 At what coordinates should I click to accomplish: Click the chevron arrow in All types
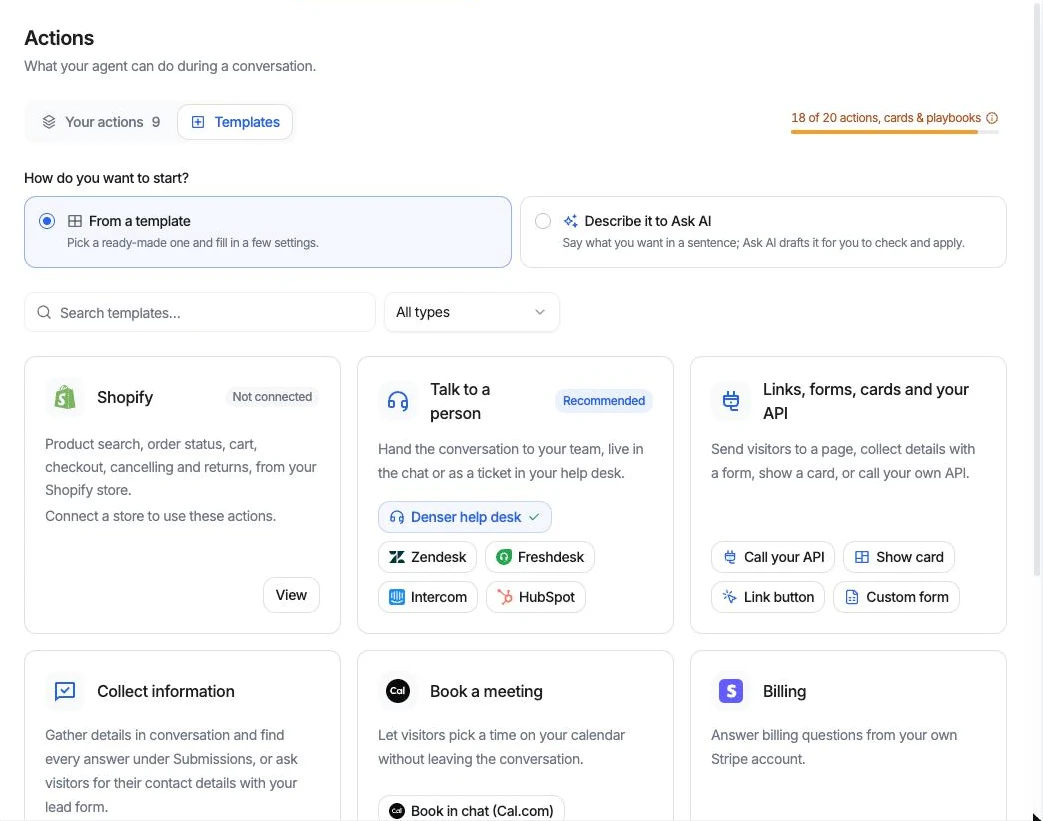(539, 312)
